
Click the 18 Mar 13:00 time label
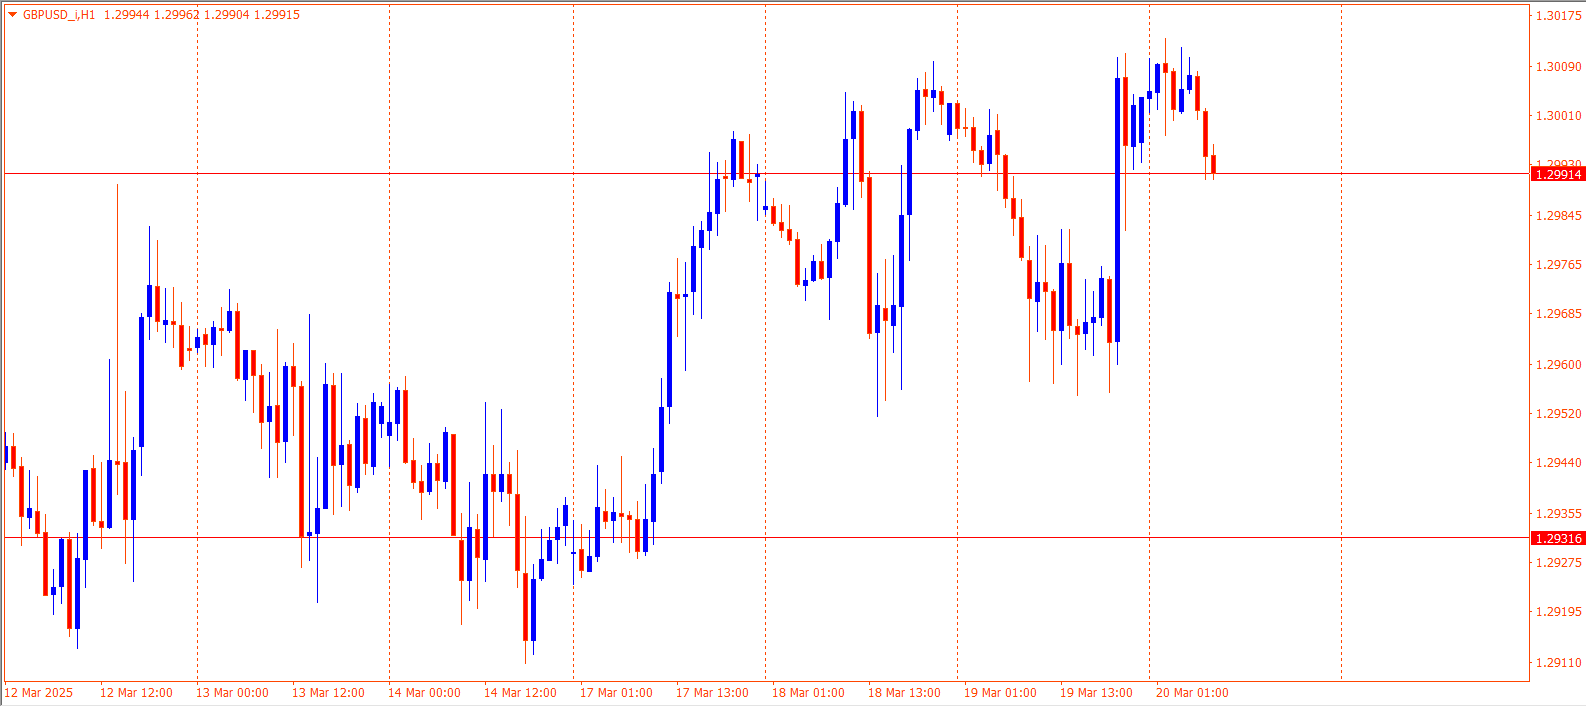[904, 693]
